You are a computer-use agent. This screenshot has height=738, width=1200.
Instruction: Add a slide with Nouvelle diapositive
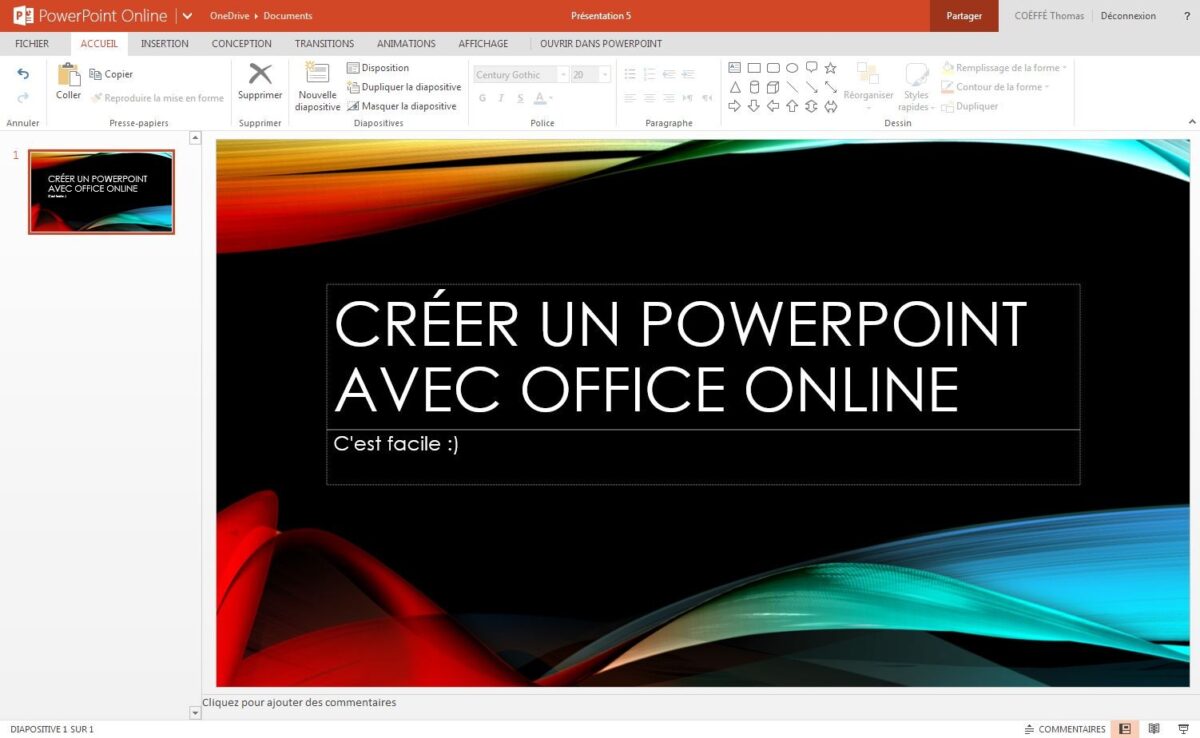[x=318, y=86]
